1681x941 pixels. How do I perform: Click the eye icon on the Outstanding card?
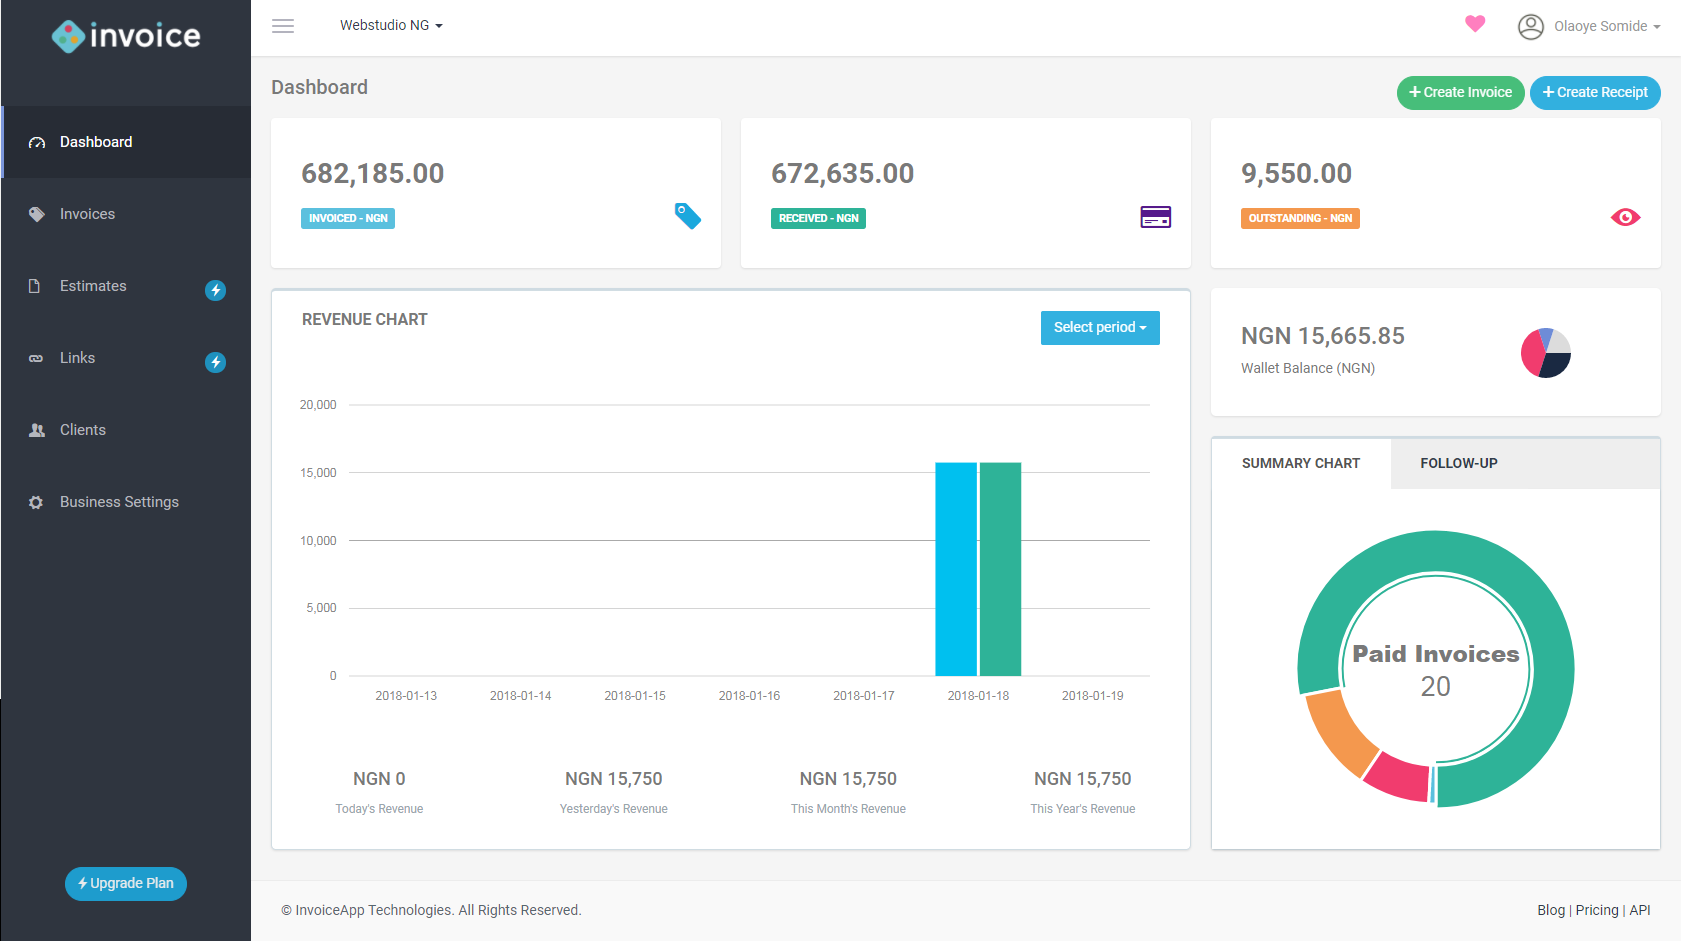coord(1626,216)
